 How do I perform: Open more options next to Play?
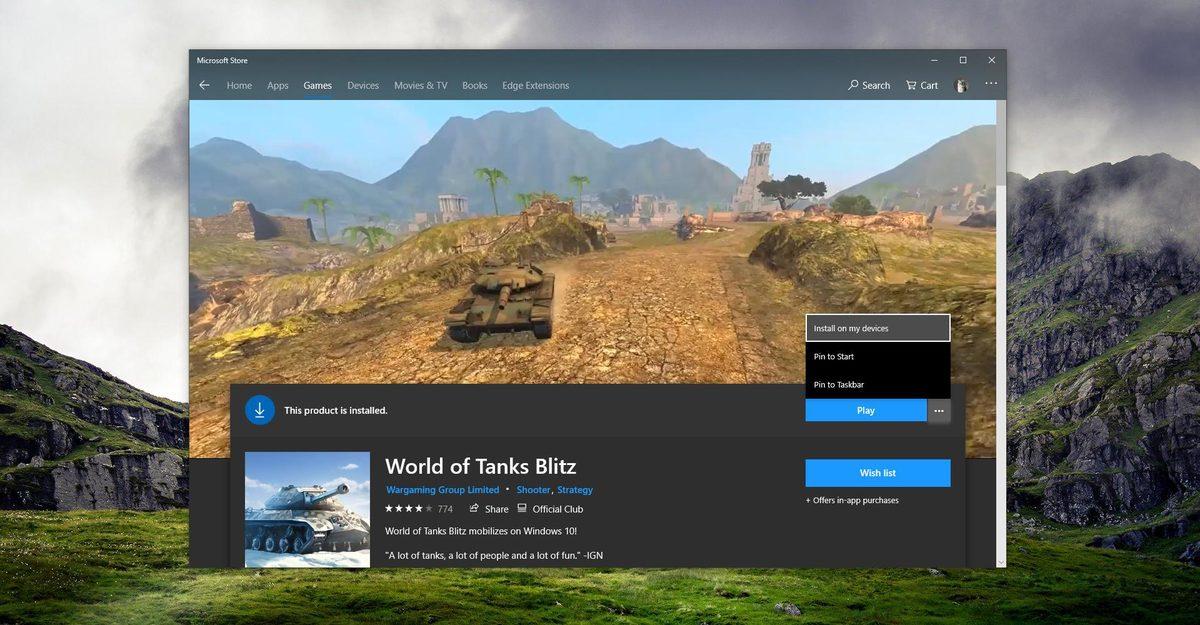point(938,410)
